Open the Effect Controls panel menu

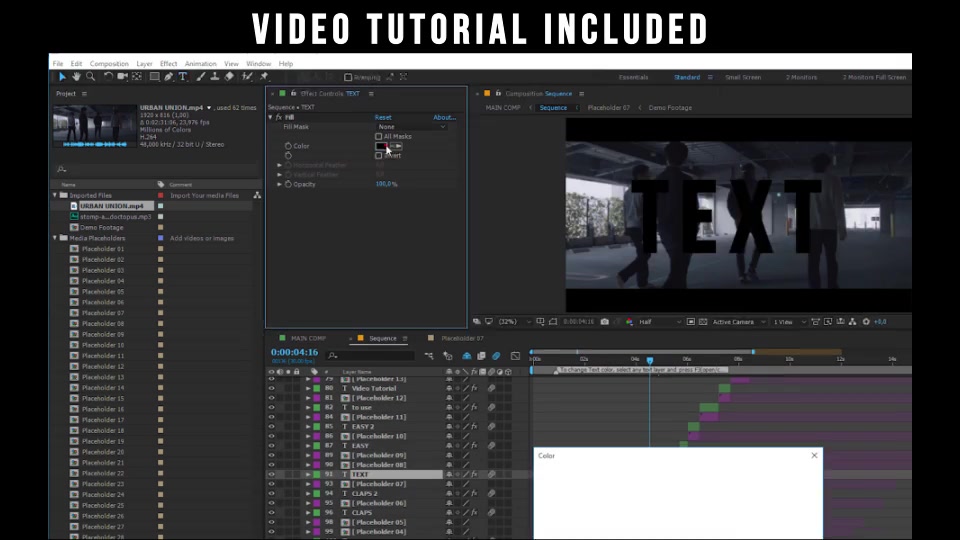(x=370, y=94)
